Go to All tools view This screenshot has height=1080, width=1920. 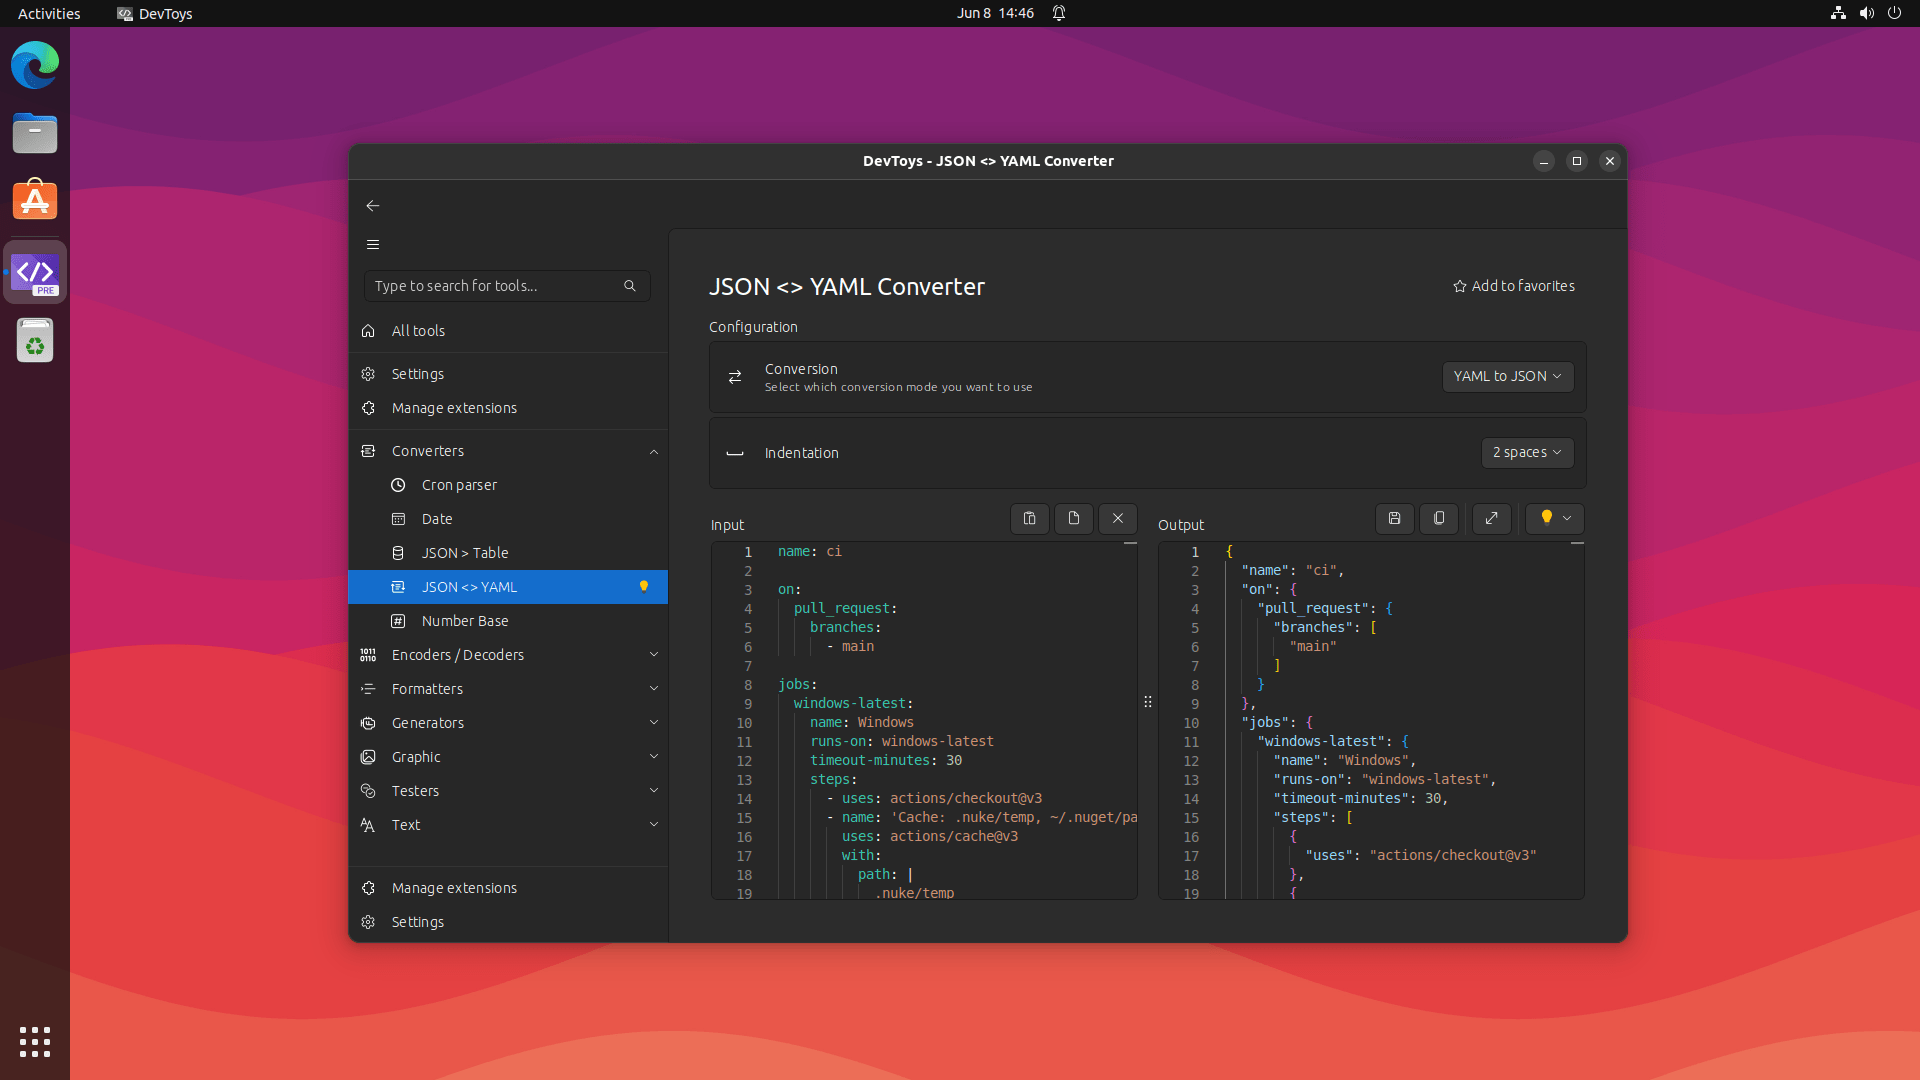pyautogui.click(x=418, y=331)
